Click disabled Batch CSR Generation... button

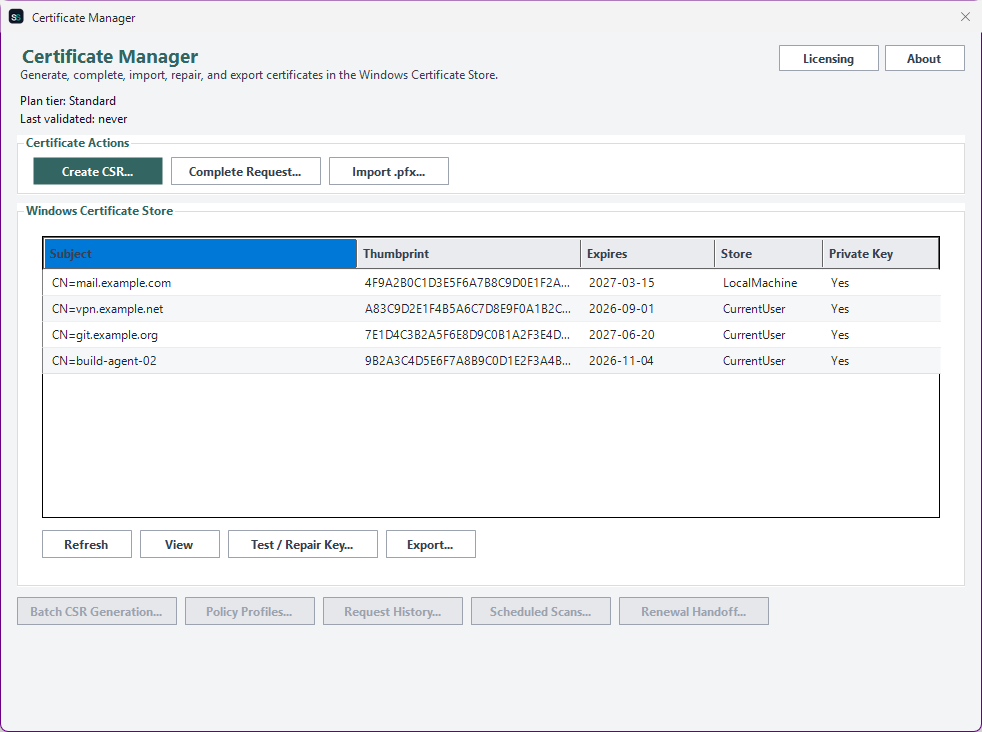tap(97, 611)
